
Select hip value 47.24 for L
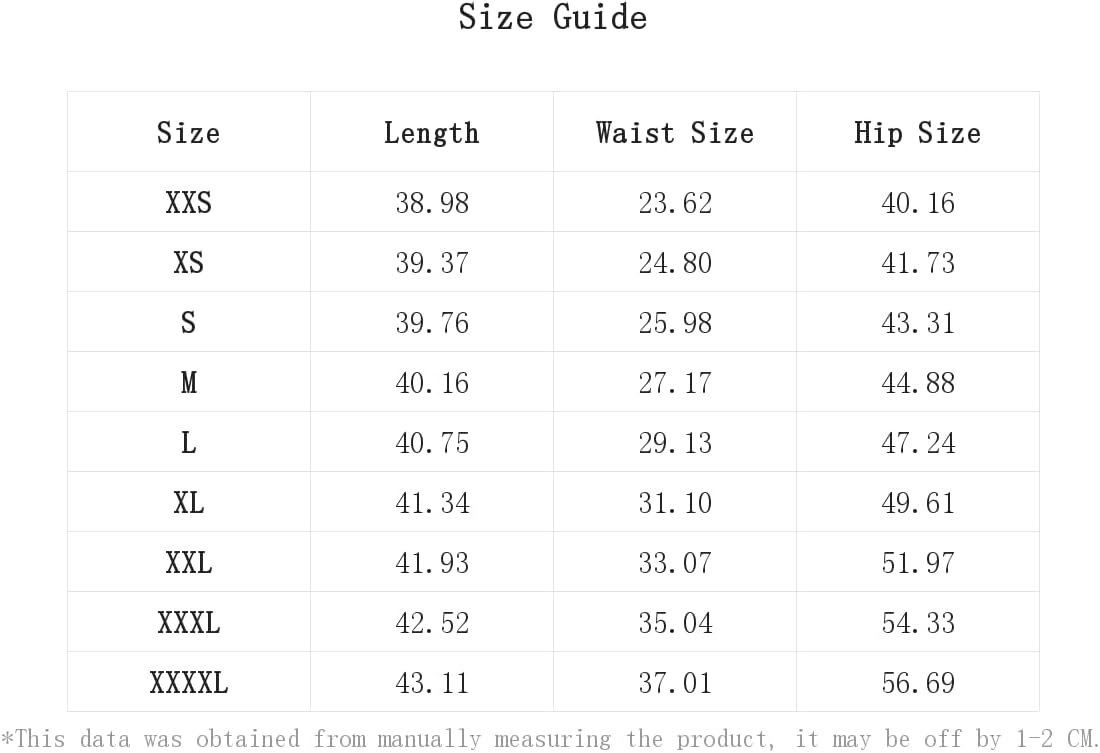coord(918,443)
